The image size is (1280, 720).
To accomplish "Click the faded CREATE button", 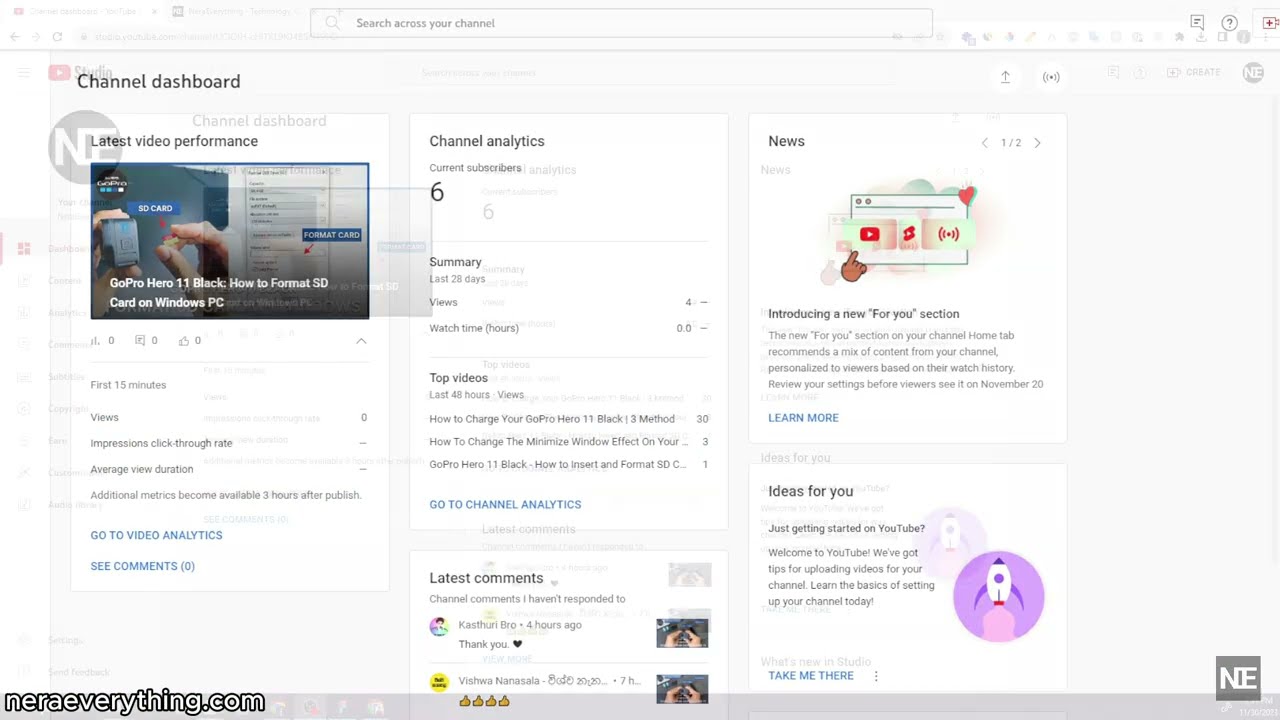I will pos(1194,72).
